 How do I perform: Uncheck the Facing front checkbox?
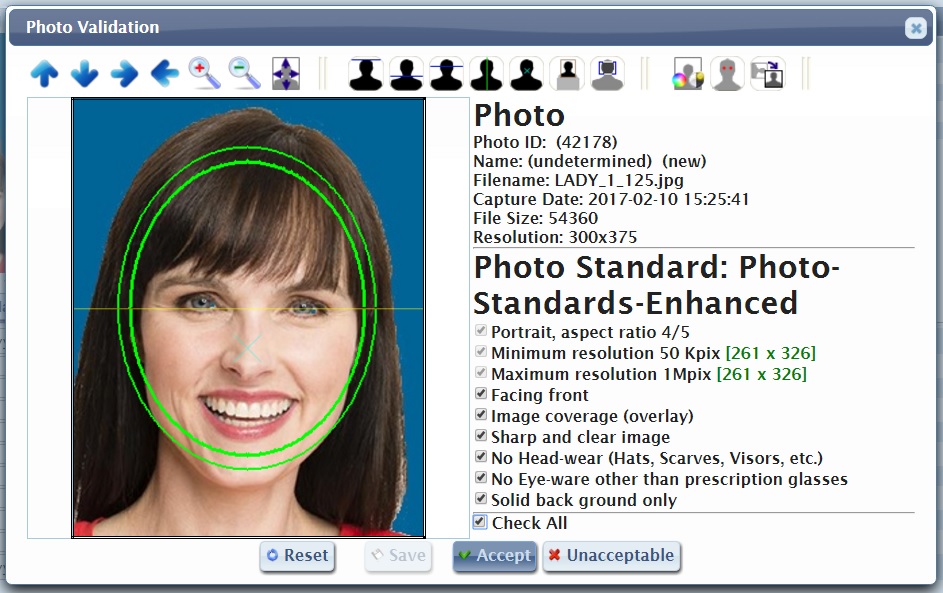[481, 393]
